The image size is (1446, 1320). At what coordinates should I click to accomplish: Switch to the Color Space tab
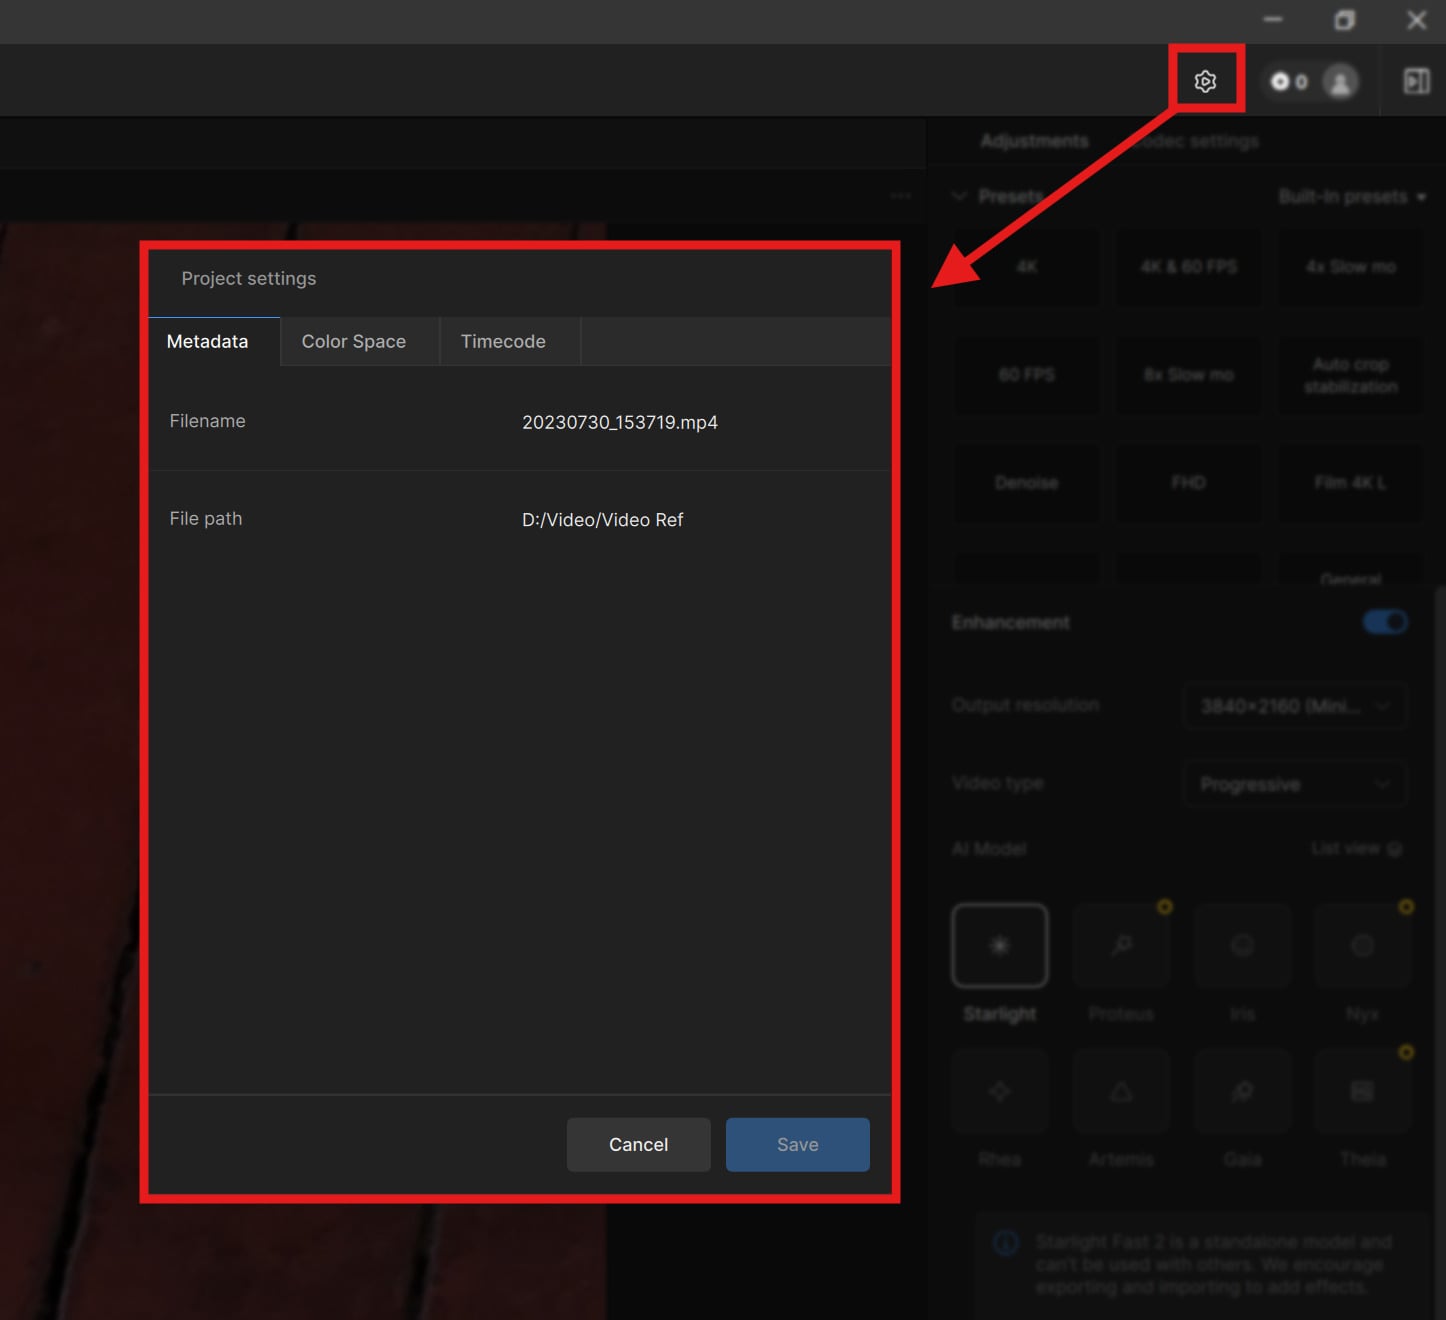(354, 342)
